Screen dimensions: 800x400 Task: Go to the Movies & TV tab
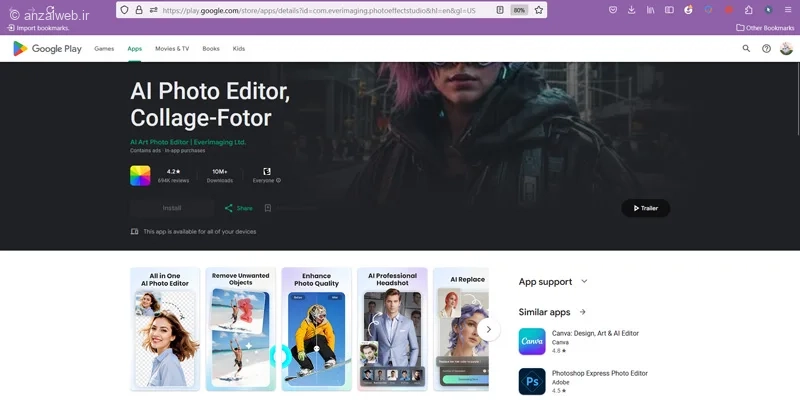coord(172,48)
